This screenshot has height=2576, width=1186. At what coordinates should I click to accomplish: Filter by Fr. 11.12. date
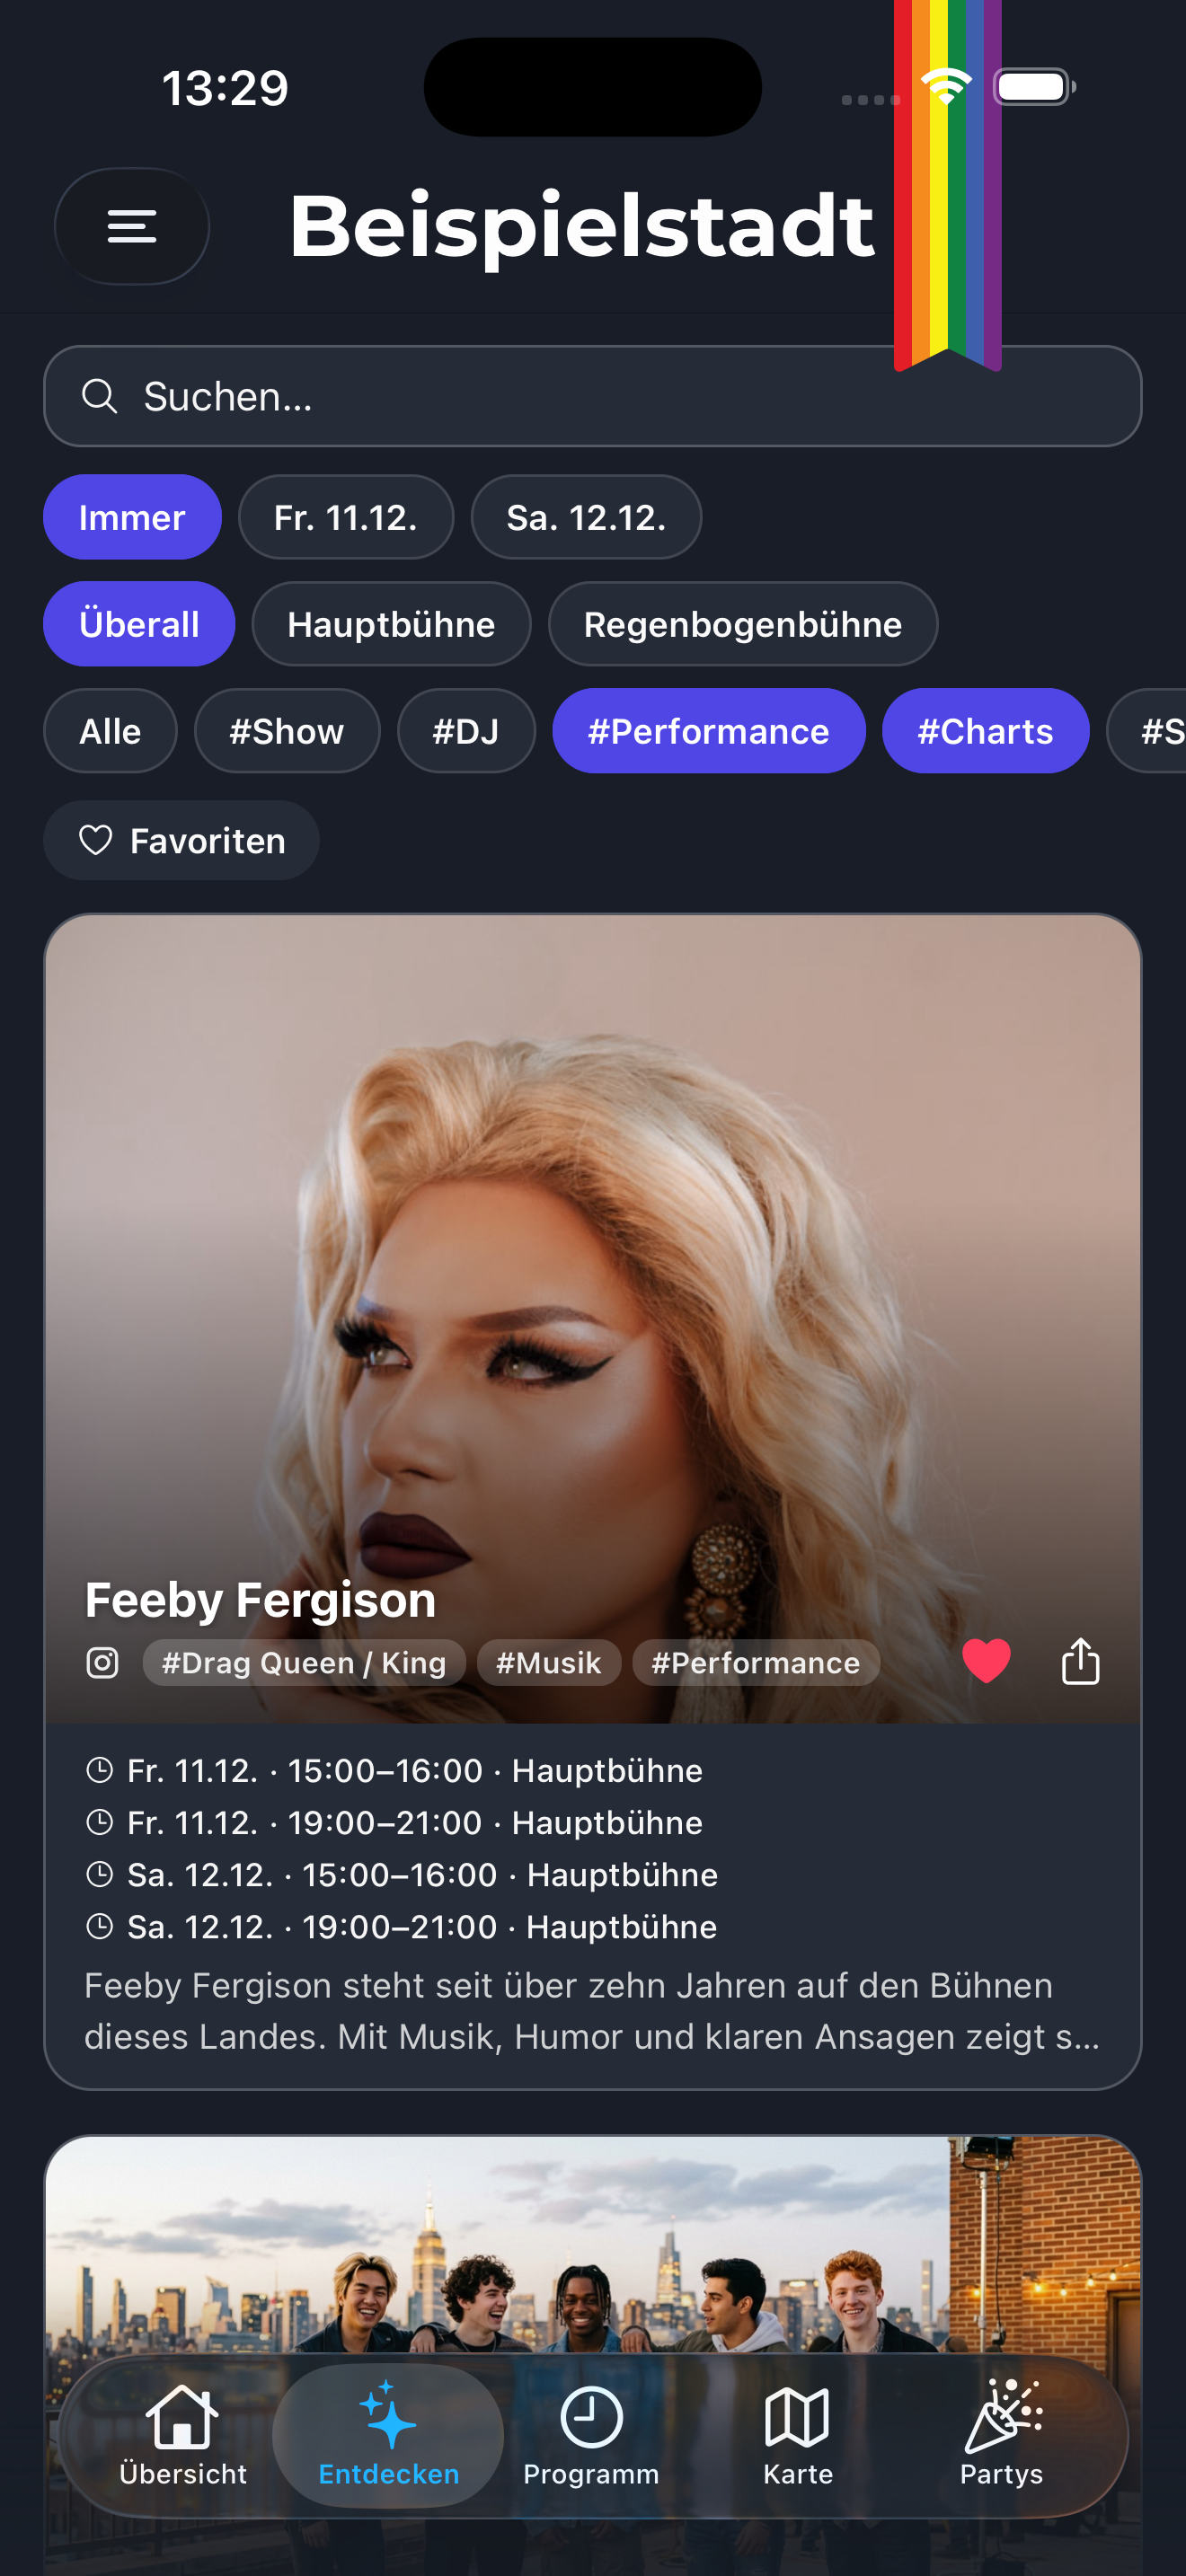[346, 517]
